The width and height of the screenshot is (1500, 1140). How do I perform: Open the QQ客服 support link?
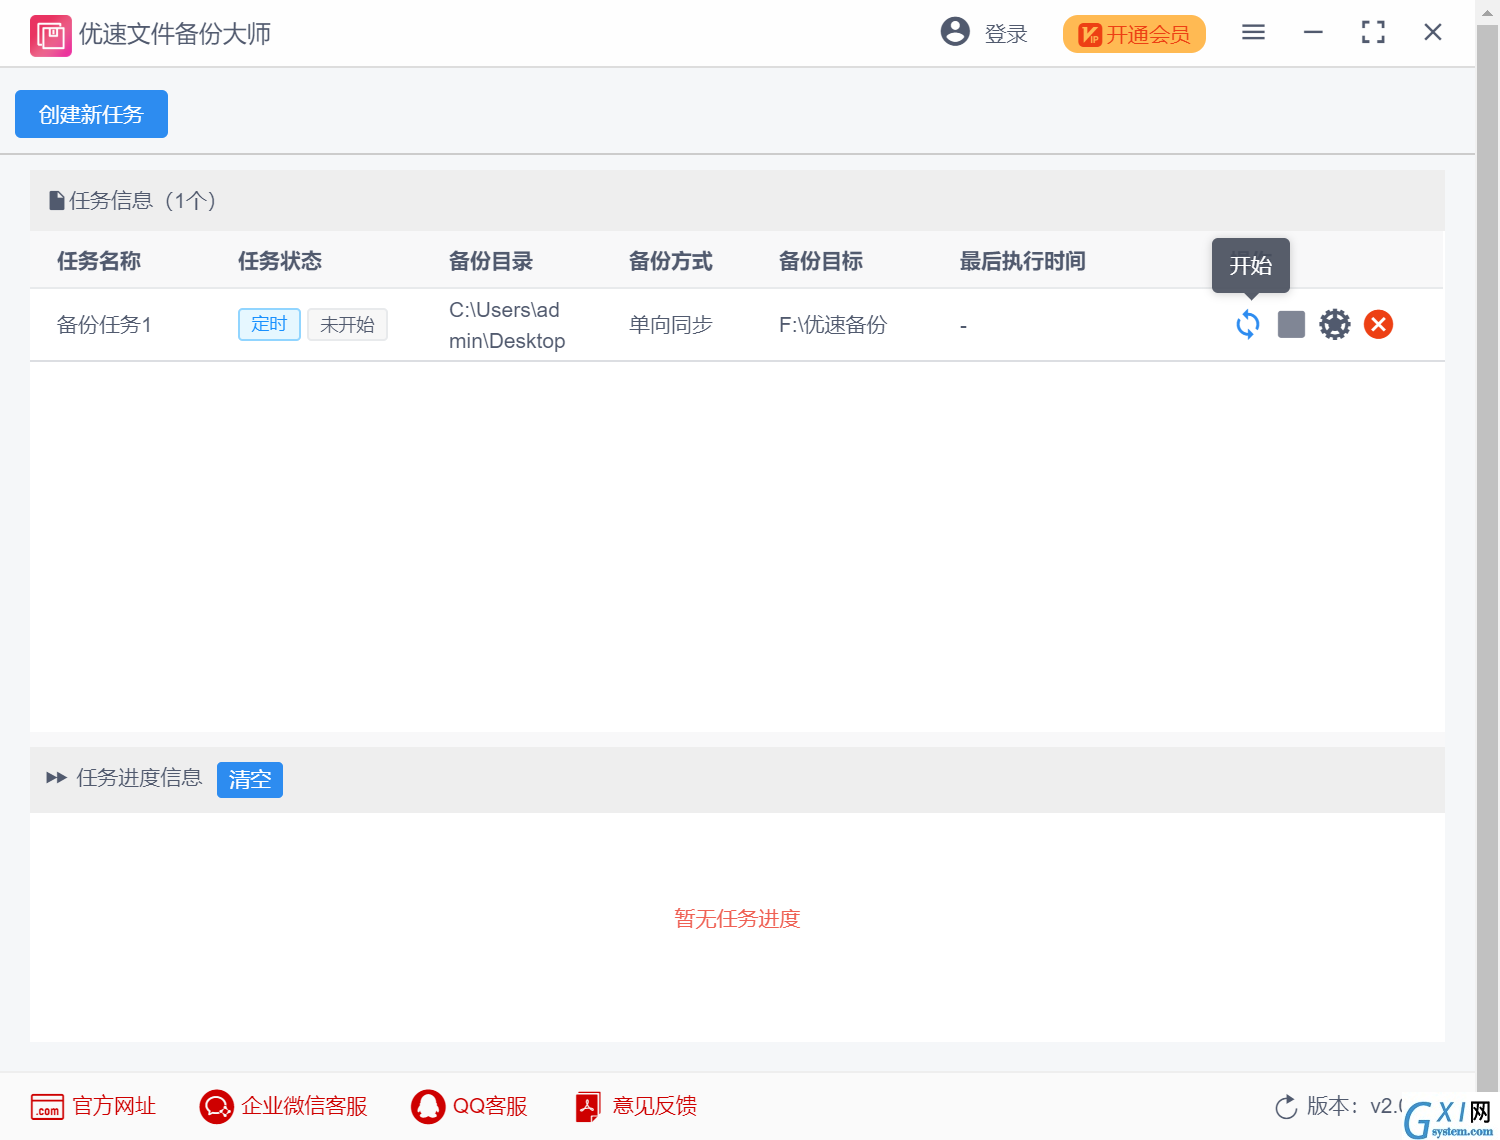(x=490, y=1106)
